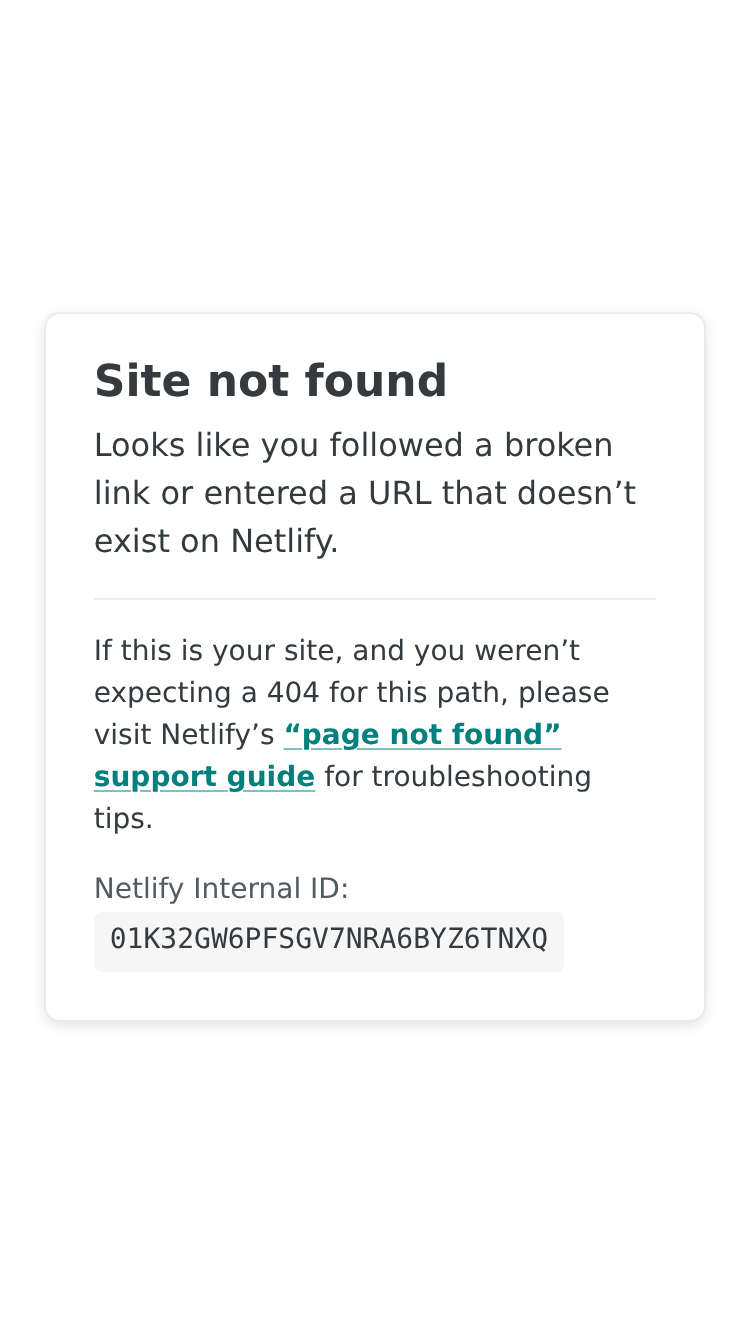
Task: Click the "visit Netlify's" text before the link
Action: [184, 735]
